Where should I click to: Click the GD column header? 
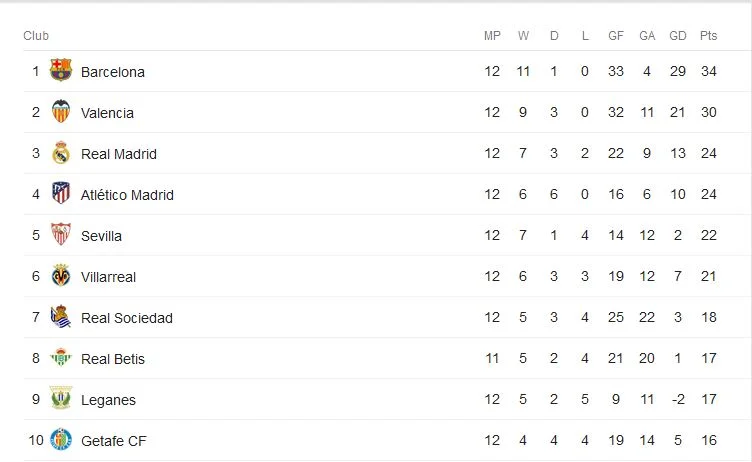(x=678, y=36)
